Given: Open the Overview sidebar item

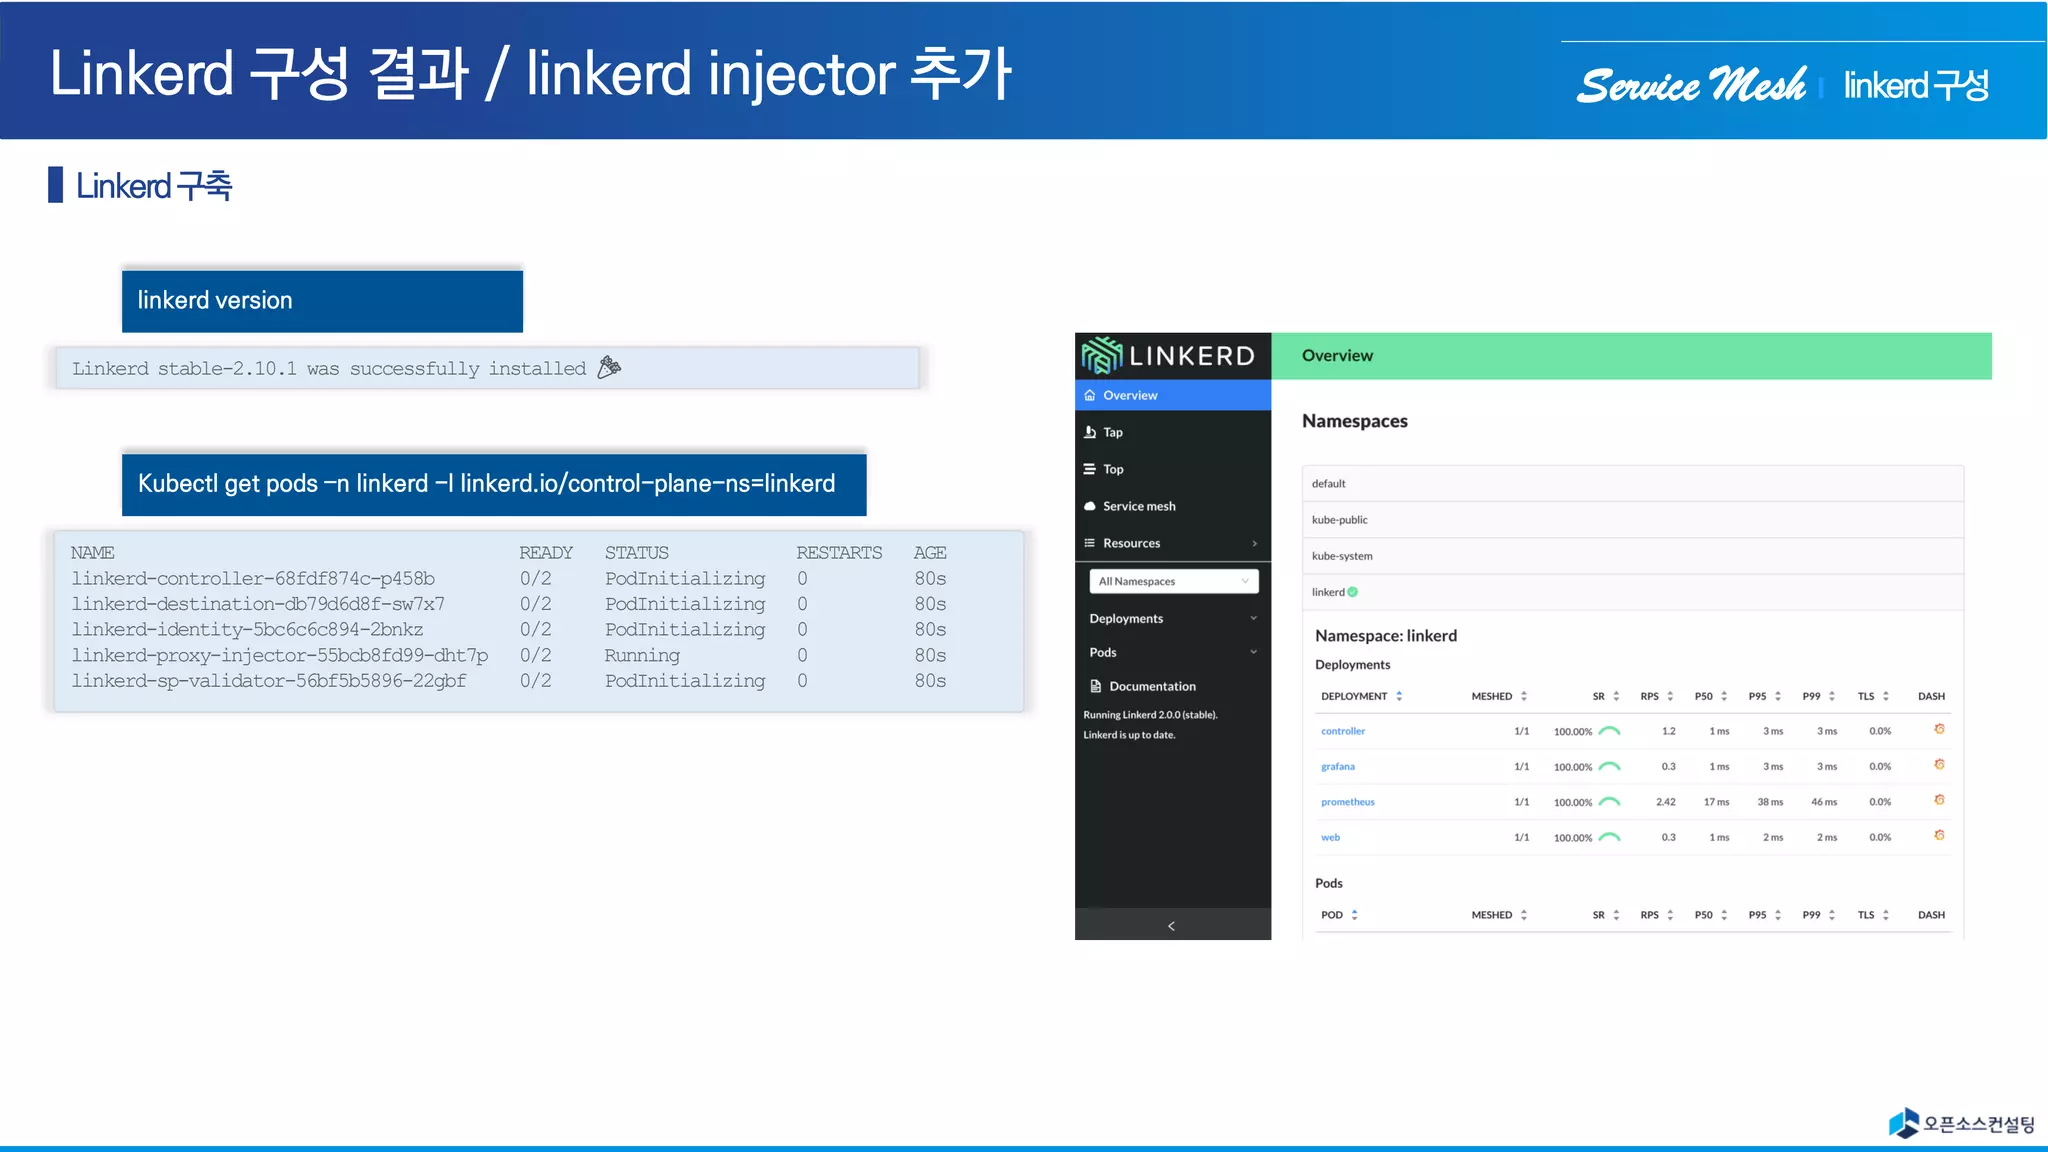Looking at the screenshot, I should coord(1173,395).
